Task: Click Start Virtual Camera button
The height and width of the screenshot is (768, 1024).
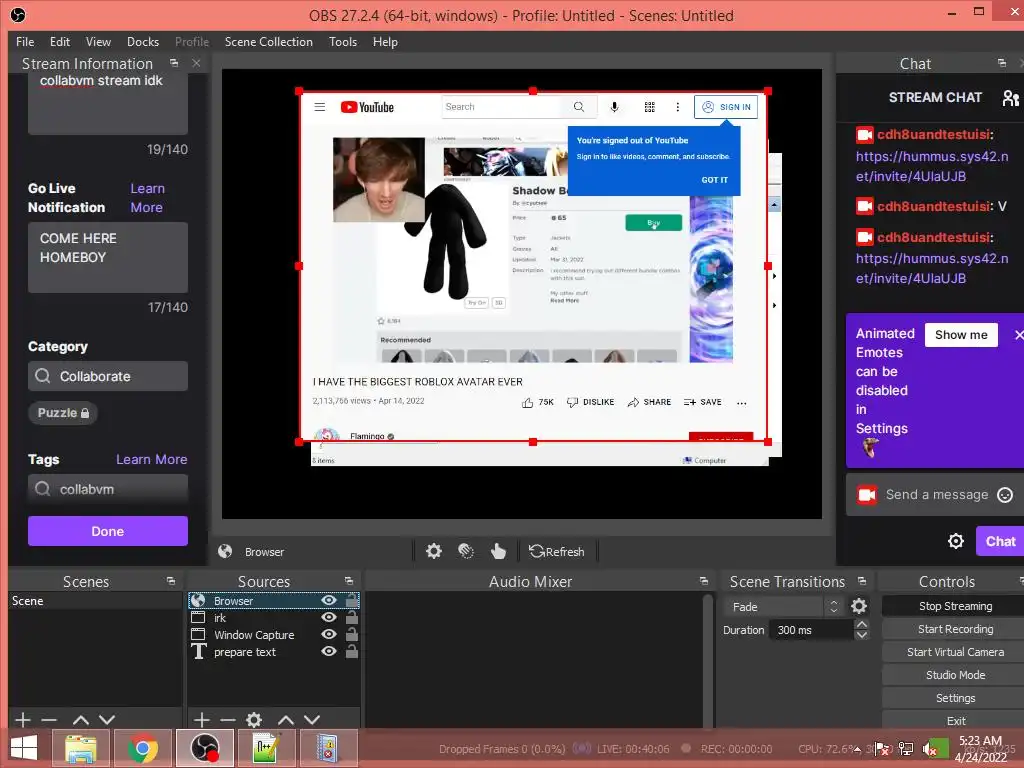Action: click(x=955, y=652)
